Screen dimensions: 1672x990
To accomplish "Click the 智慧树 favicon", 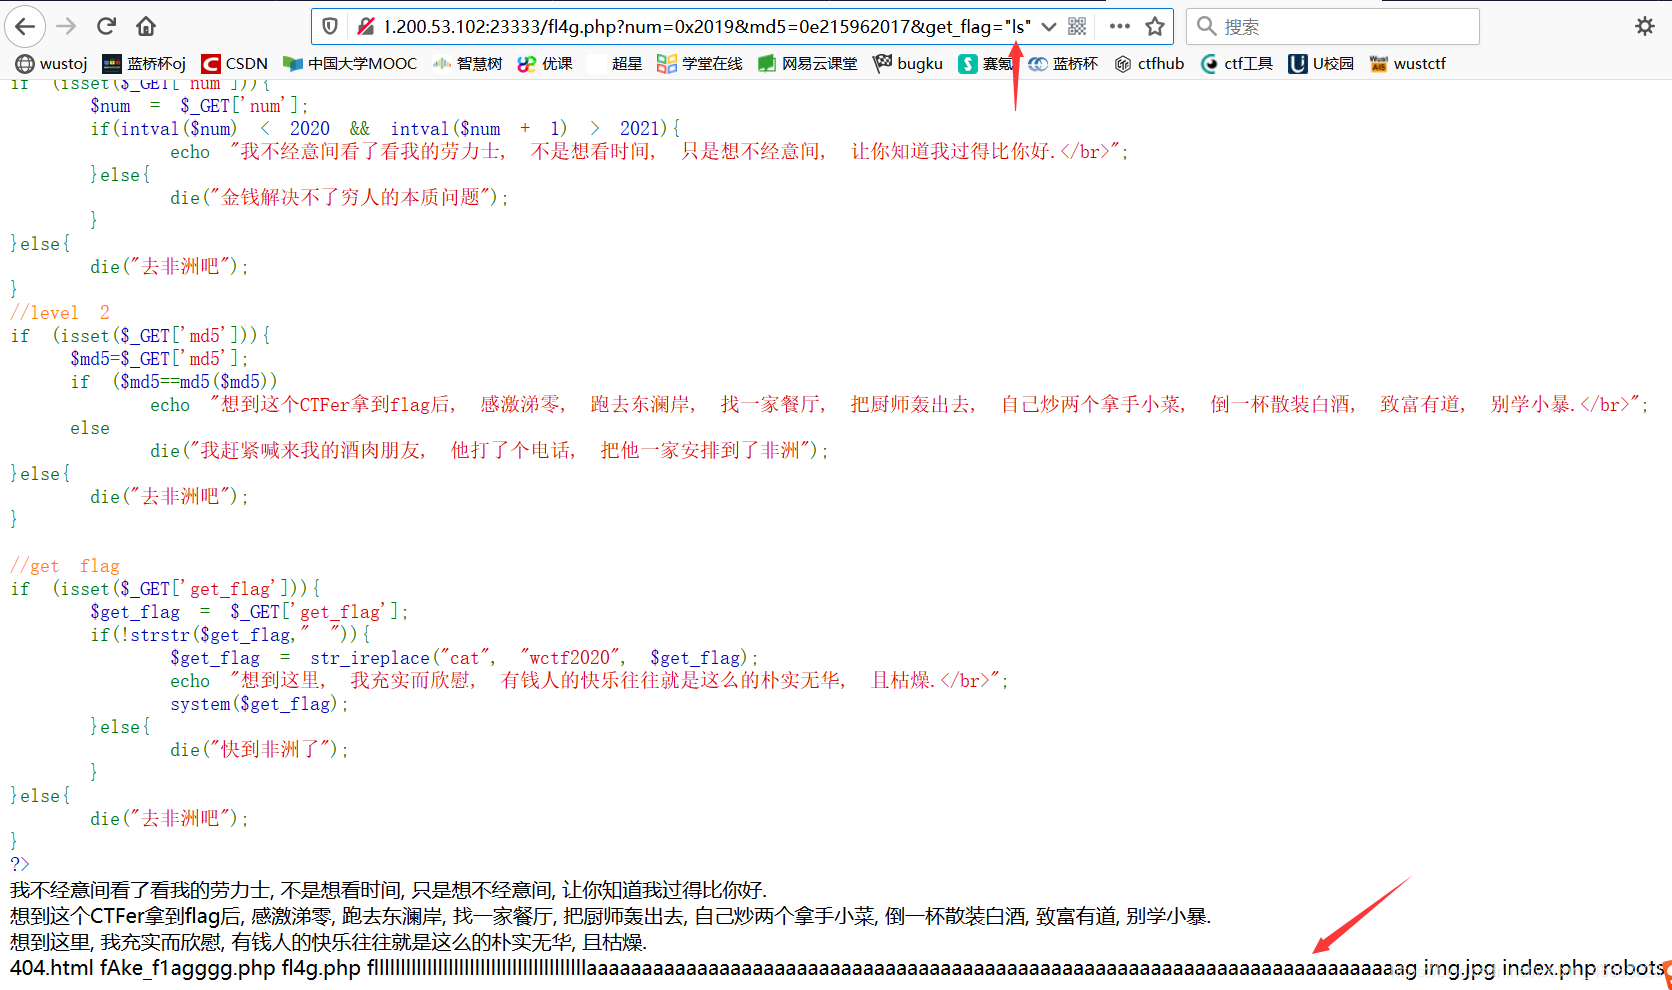I will (442, 64).
